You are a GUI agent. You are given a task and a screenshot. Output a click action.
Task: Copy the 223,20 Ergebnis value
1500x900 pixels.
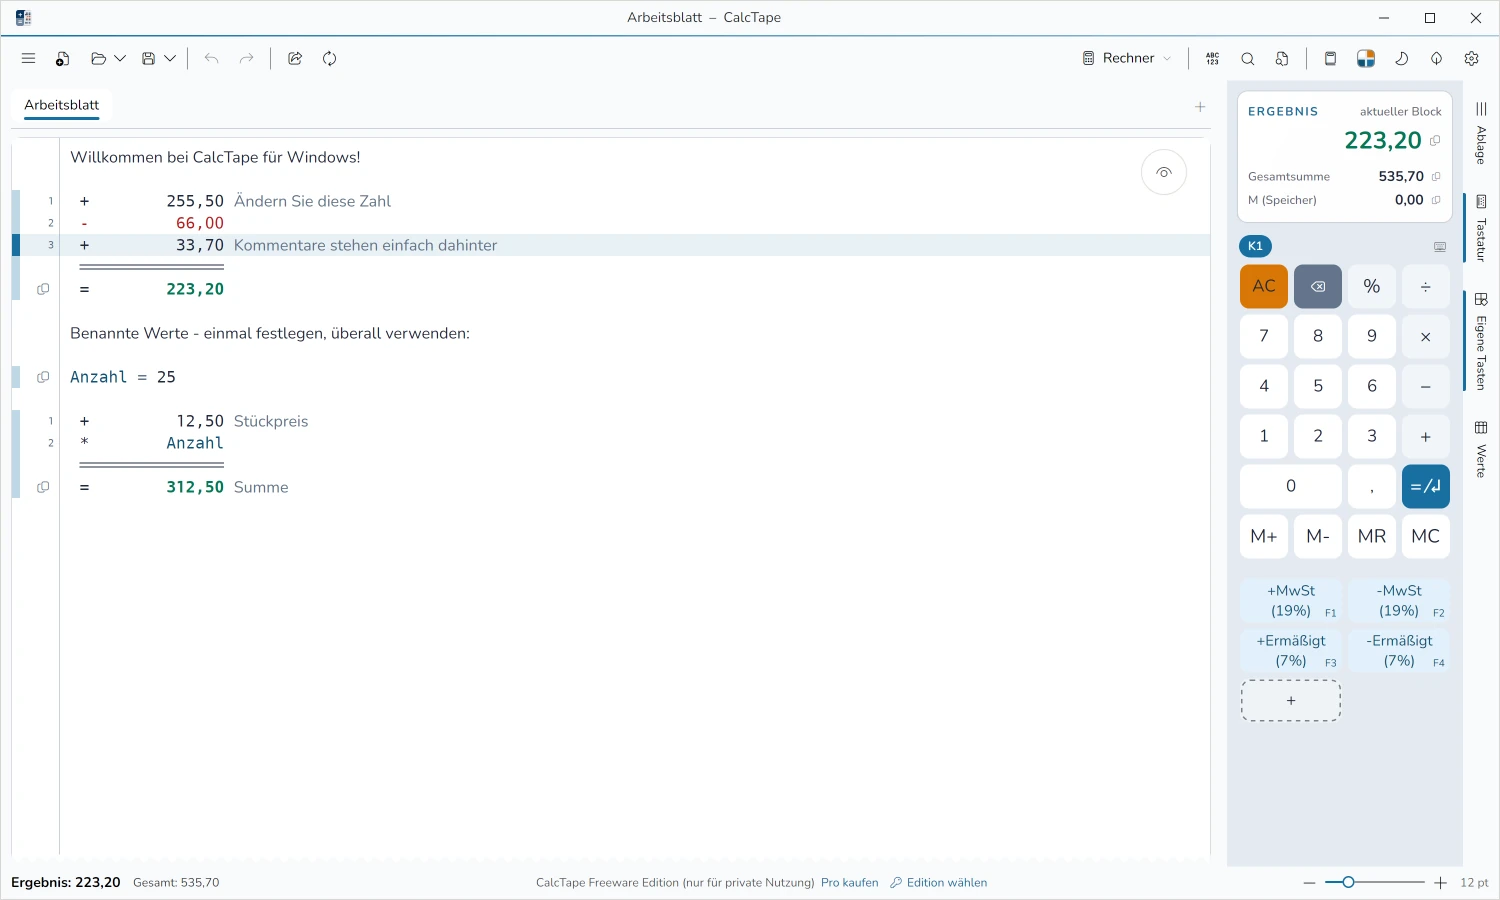coord(1435,141)
